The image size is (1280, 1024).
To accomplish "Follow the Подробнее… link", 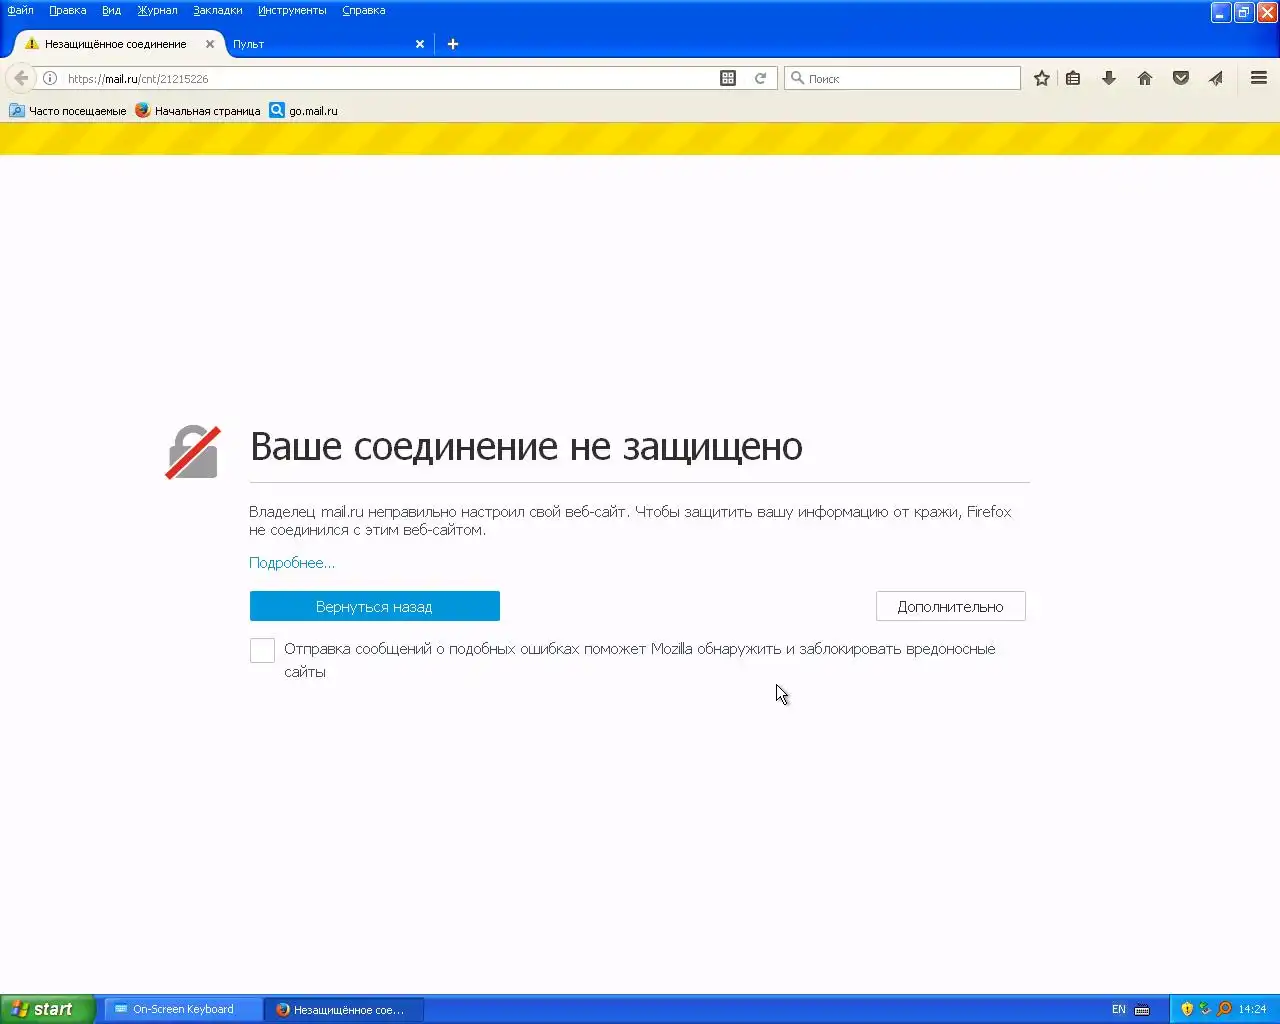I will (x=292, y=563).
